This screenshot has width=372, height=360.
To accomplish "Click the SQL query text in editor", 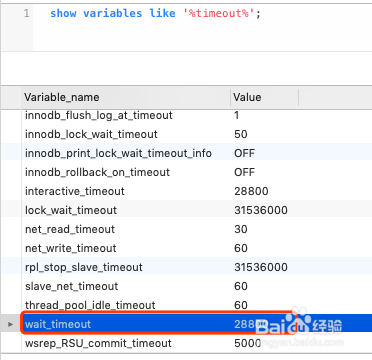I will coord(155,14).
